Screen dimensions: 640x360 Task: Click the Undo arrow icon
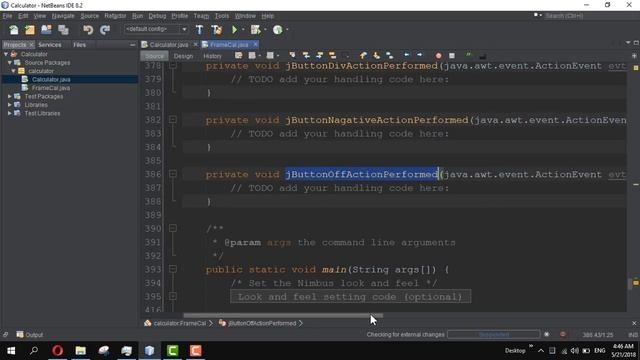point(88,29)
